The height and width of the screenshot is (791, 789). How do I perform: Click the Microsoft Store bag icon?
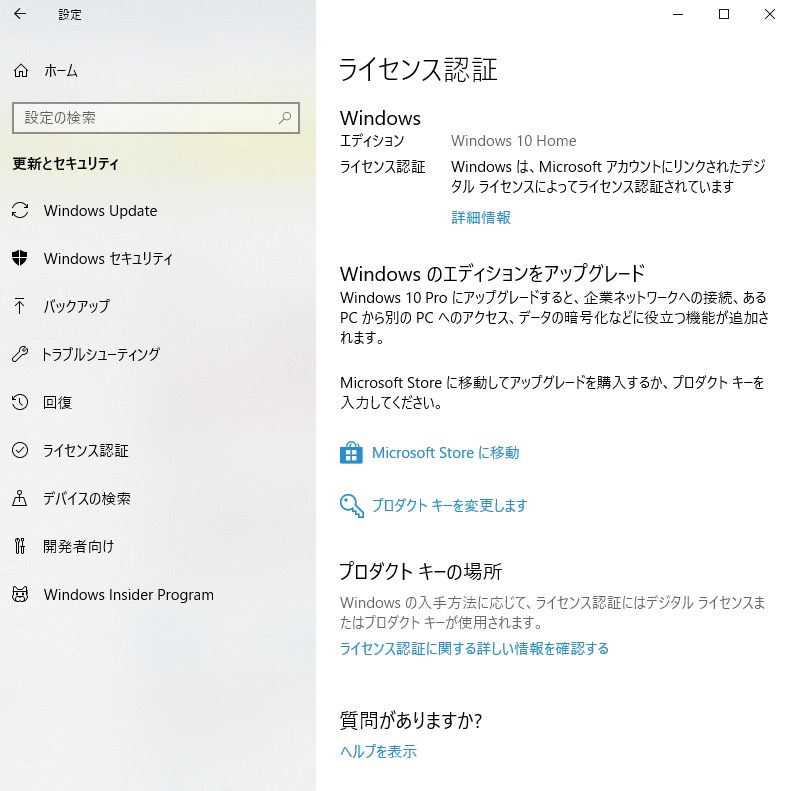click(x=351, y=453)
